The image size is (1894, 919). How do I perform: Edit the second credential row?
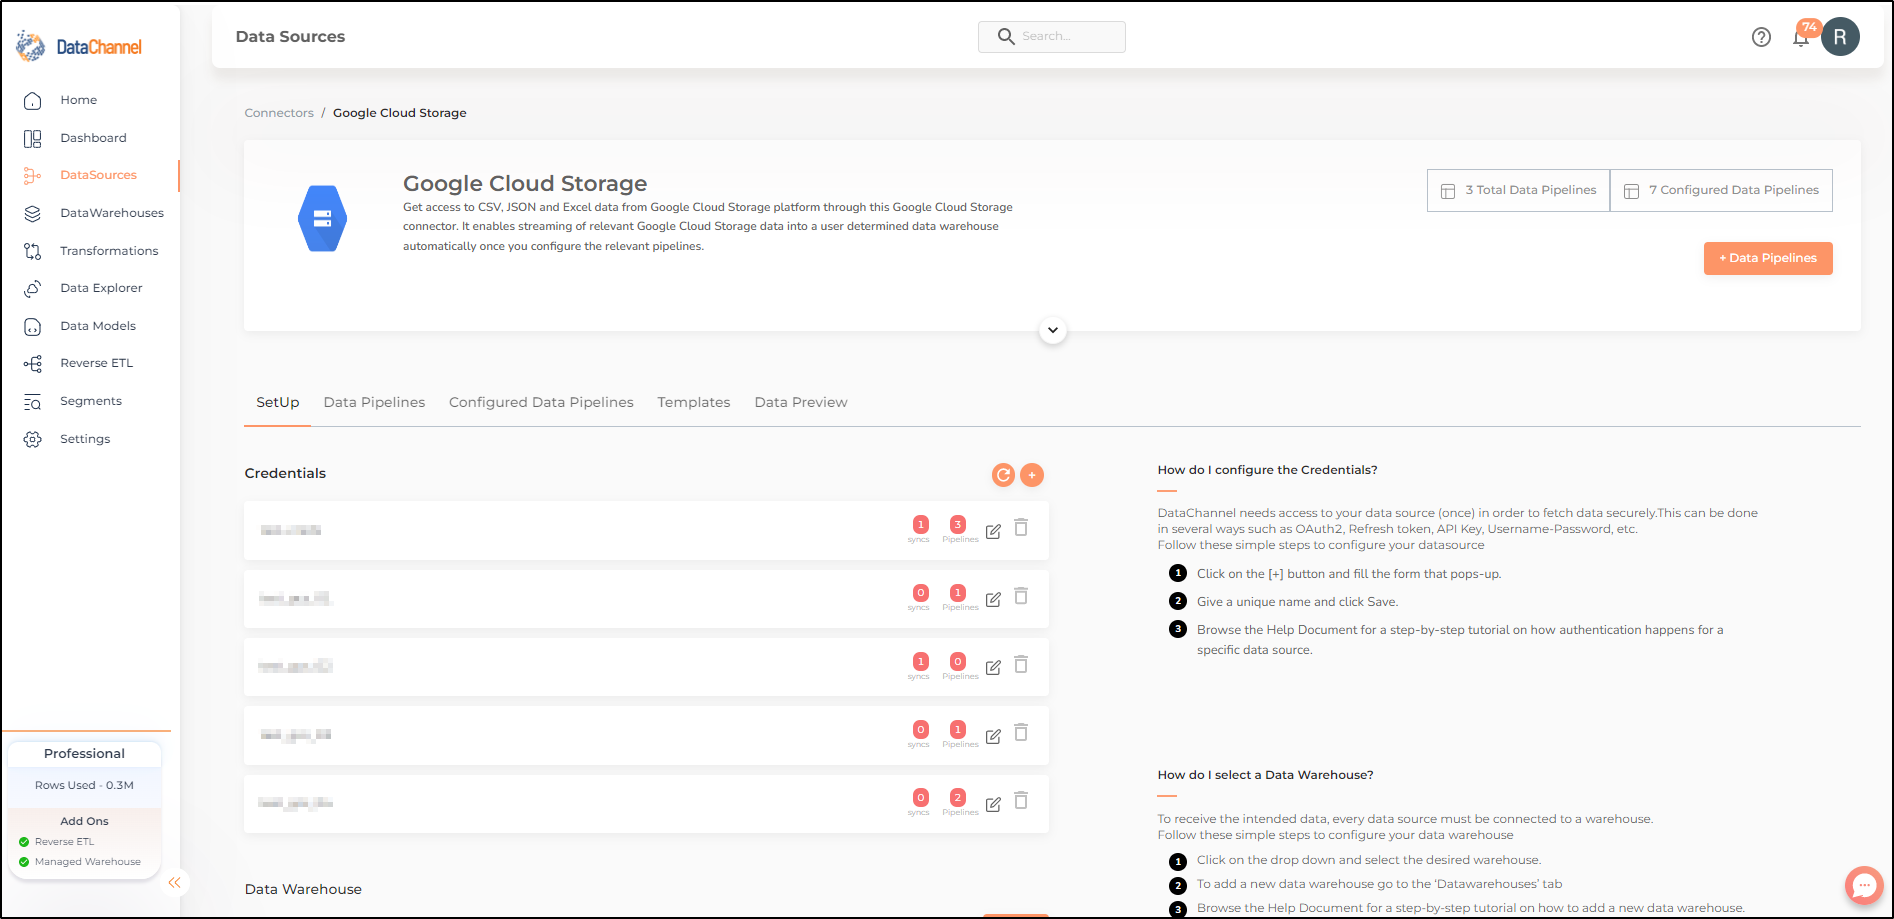click(x=993, y=599)
